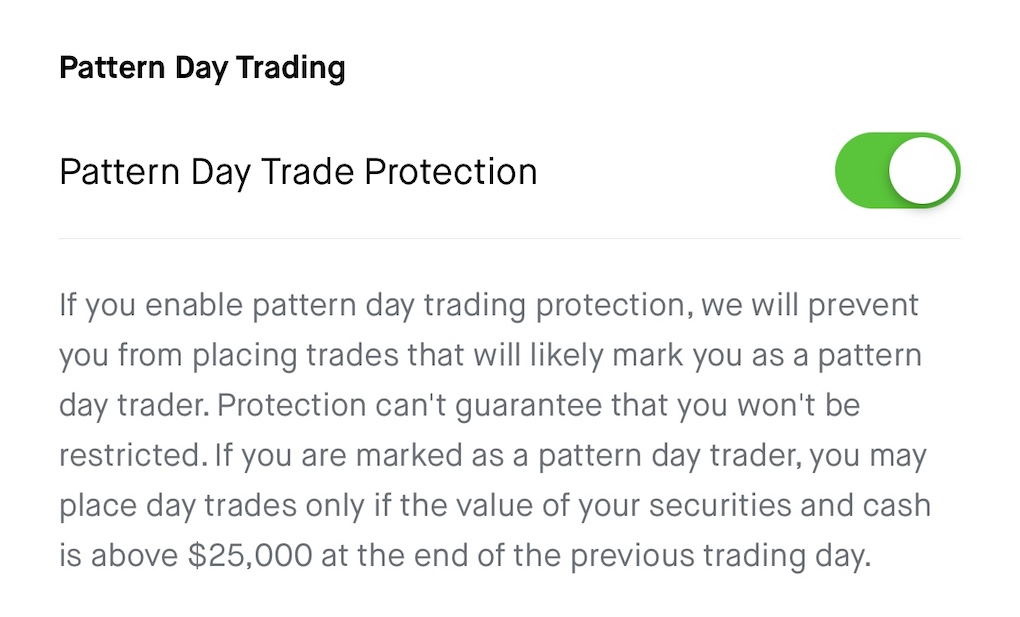Click the Pattern Day Trade Protection label
This screenshot has height=617, width=1020.
298,172
